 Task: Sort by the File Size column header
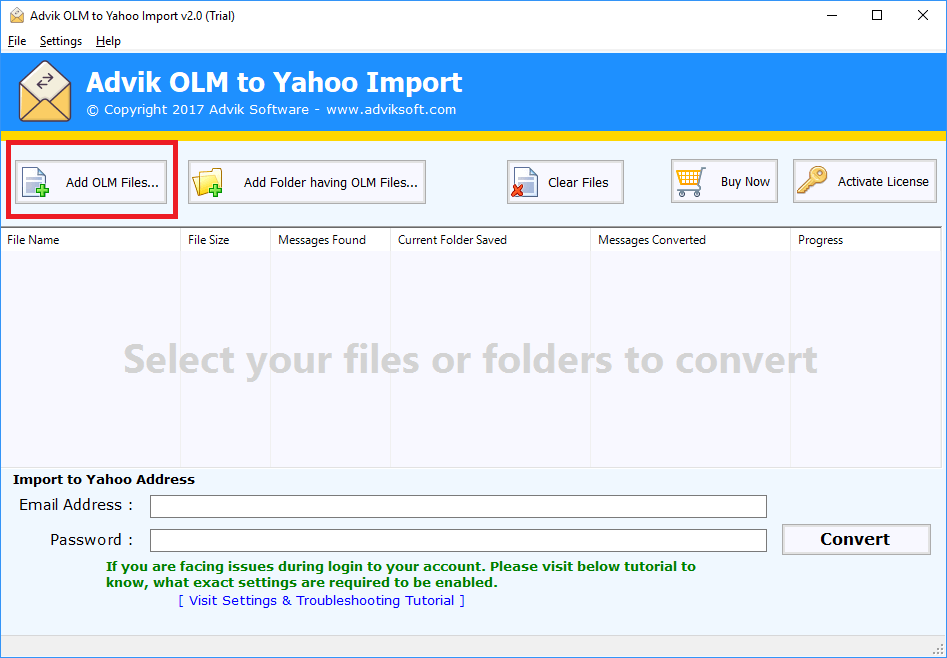click(x=225, y=240)
